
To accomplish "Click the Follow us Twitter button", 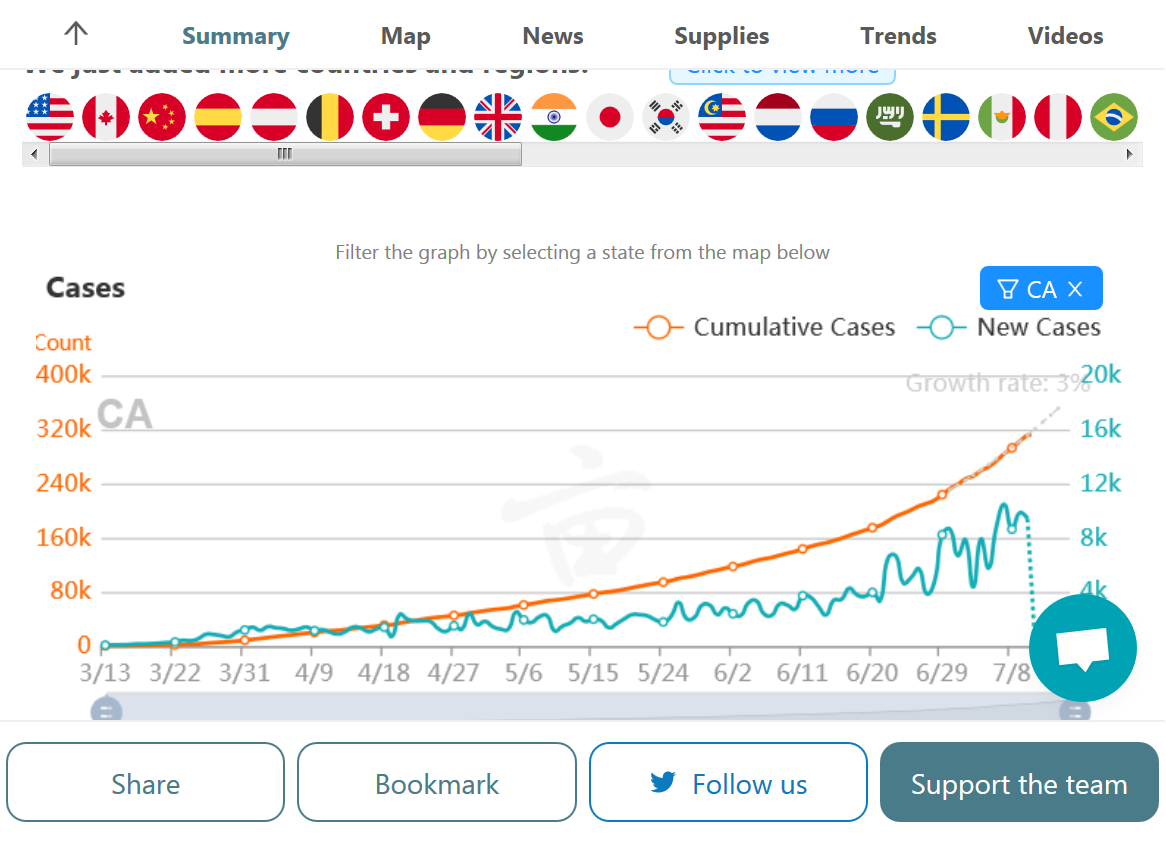I will (728, 782).
